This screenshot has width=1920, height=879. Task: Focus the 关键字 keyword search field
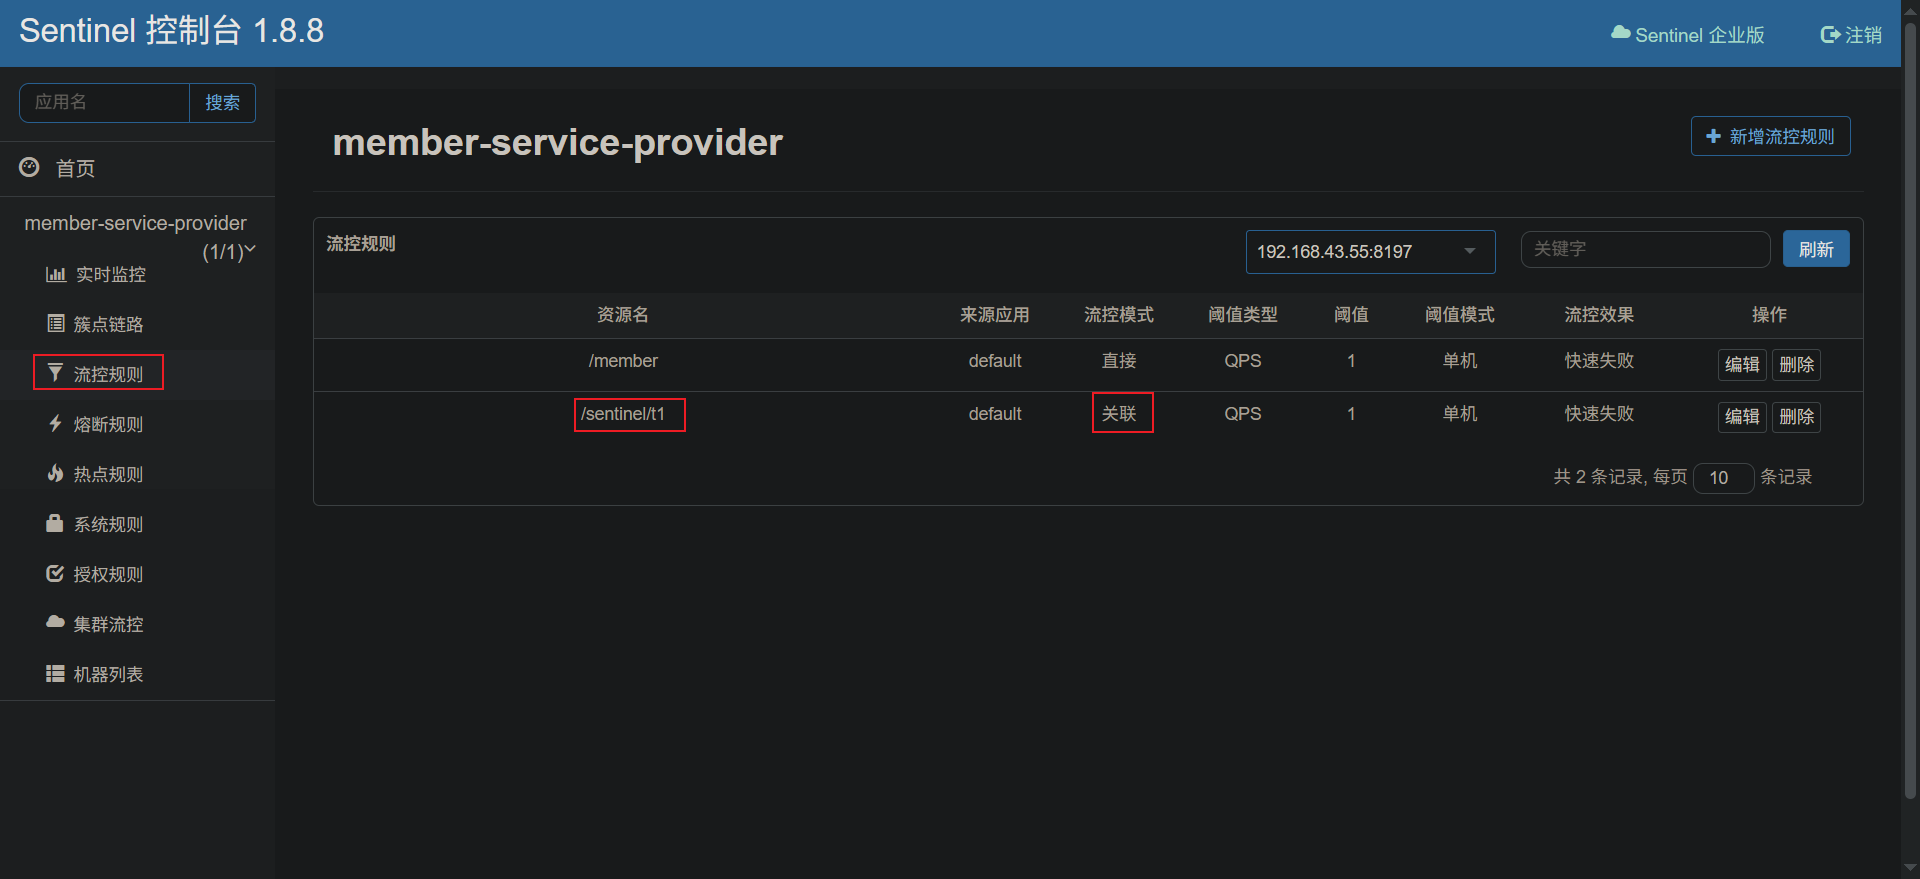pyautogui.click(x=1645, y=249)
